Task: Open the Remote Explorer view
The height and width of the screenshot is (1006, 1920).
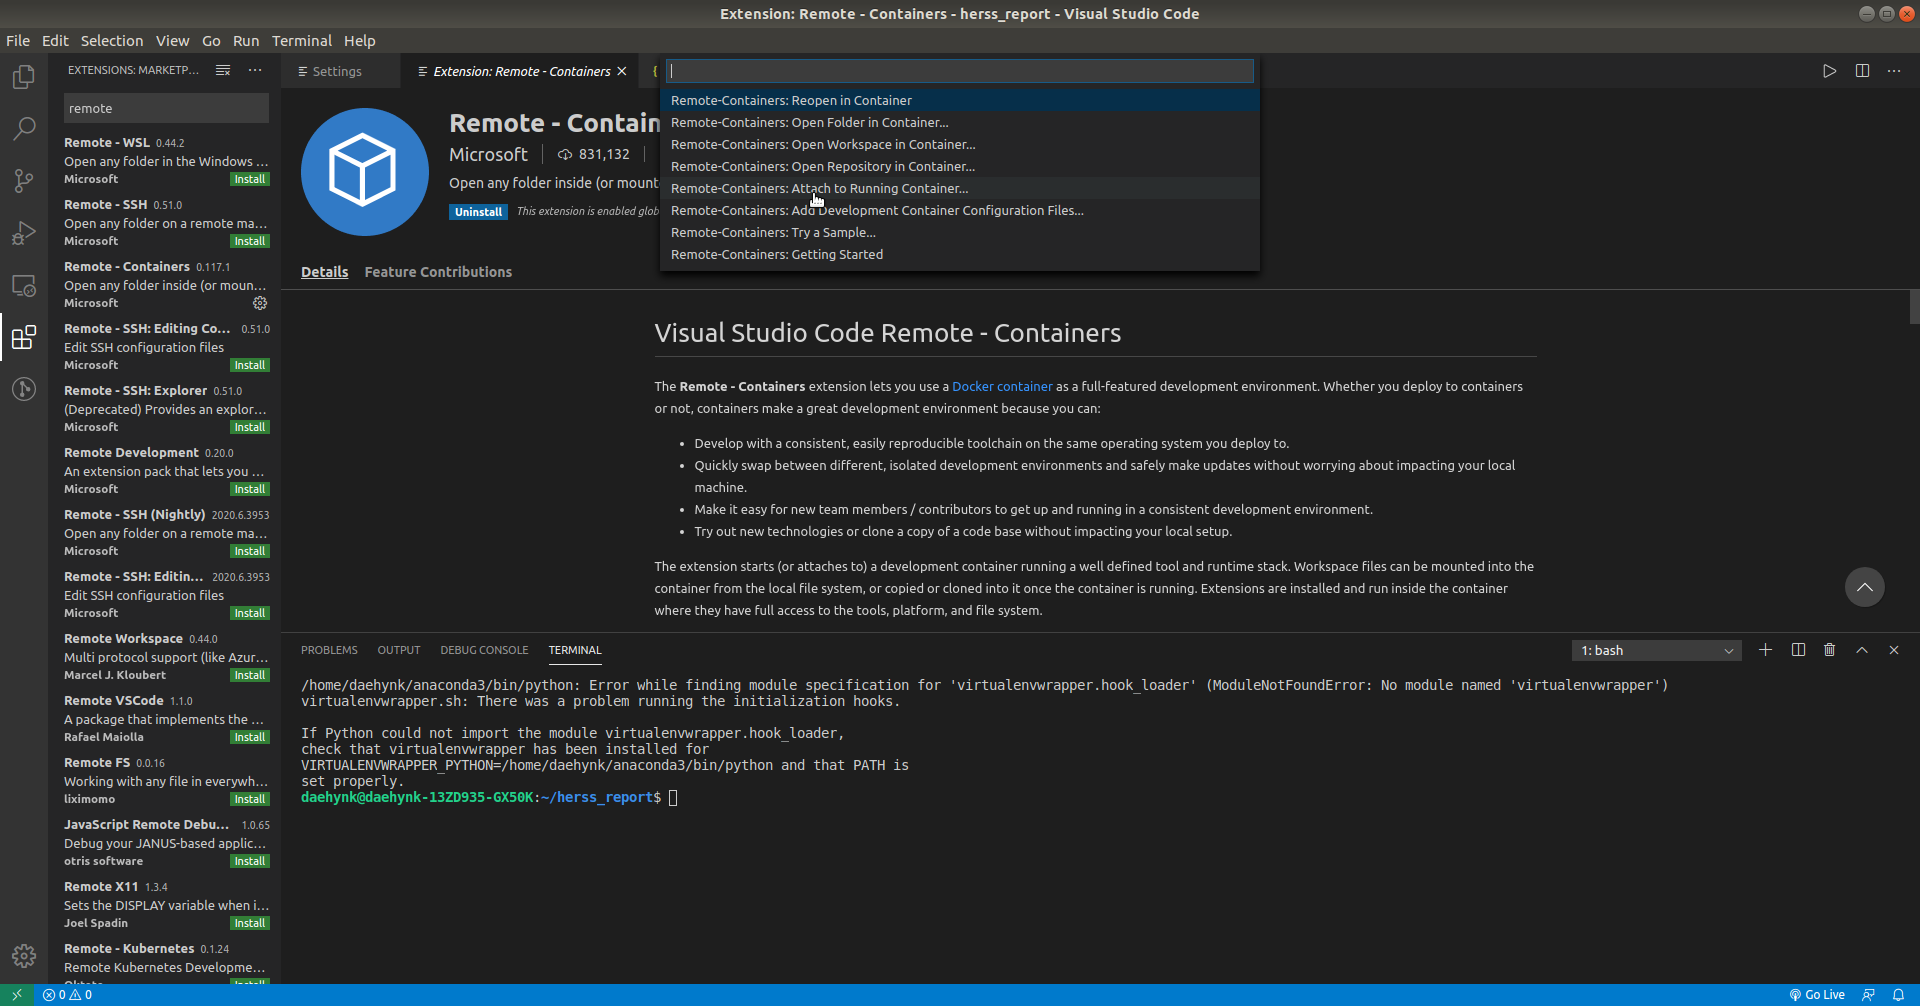Action: 24,285
